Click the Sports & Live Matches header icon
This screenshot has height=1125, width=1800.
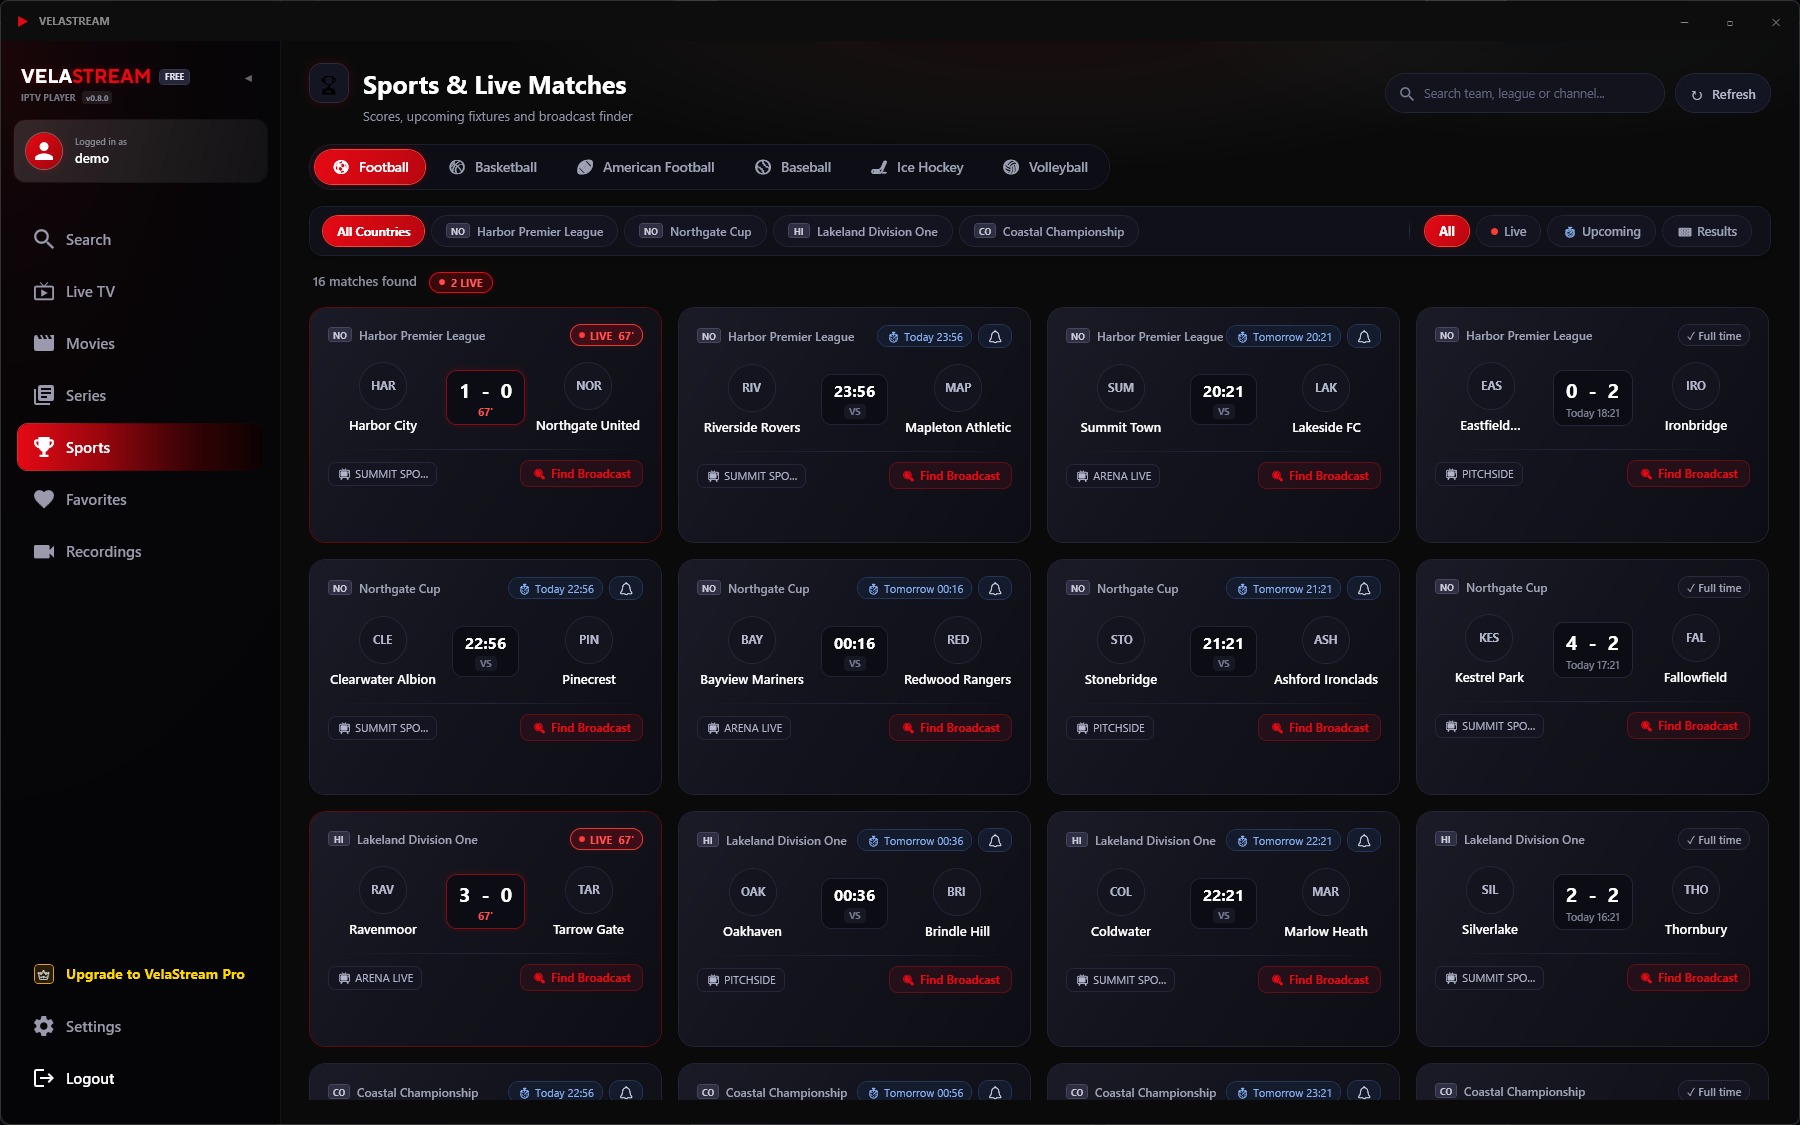point(329,85)
